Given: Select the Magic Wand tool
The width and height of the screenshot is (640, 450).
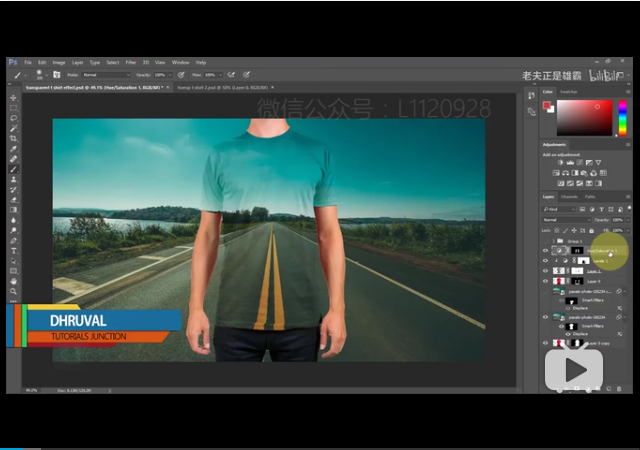Looking at the screenshot, I should (13, 129).
